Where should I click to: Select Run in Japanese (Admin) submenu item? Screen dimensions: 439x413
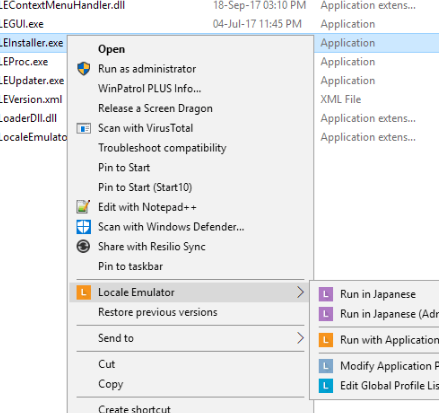pos(389,314)
